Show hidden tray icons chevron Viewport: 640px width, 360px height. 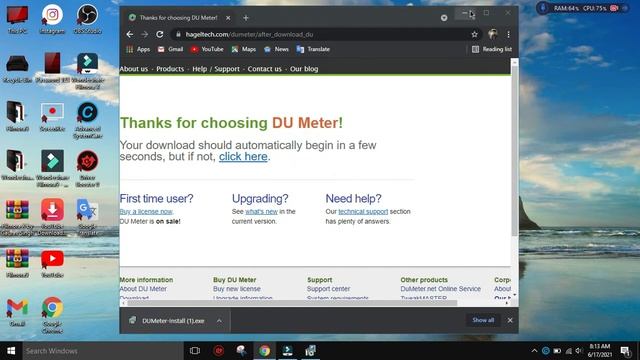point(534,351)
